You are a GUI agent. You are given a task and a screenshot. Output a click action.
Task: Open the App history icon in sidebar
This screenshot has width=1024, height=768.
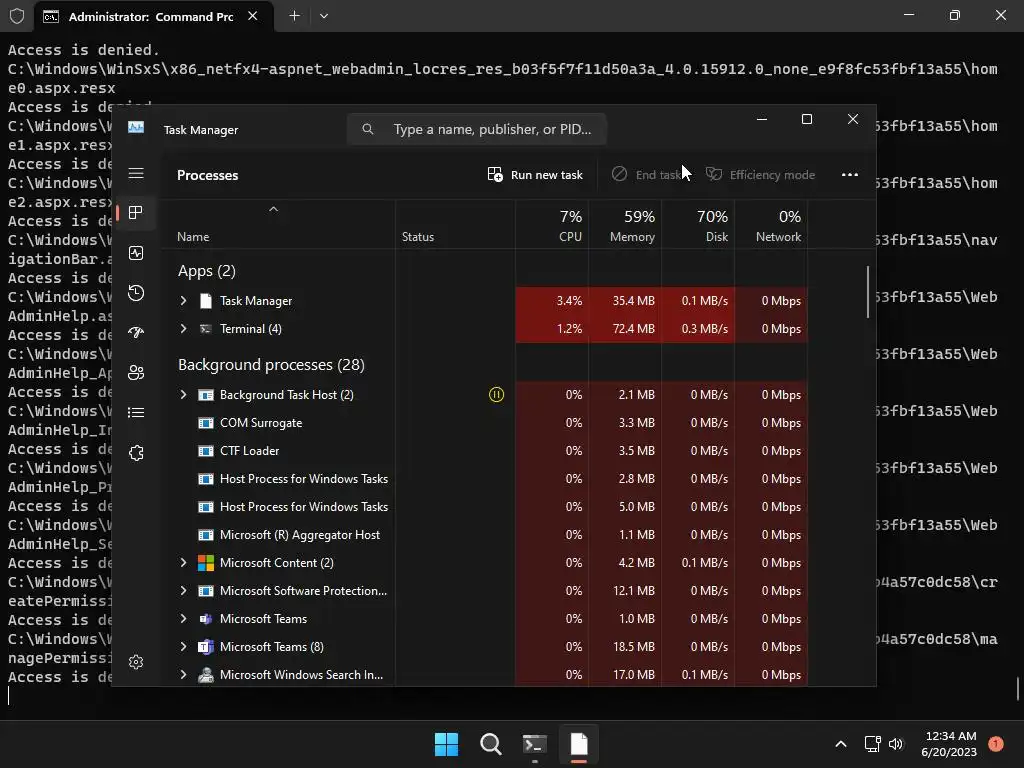[x=136, y=293]
